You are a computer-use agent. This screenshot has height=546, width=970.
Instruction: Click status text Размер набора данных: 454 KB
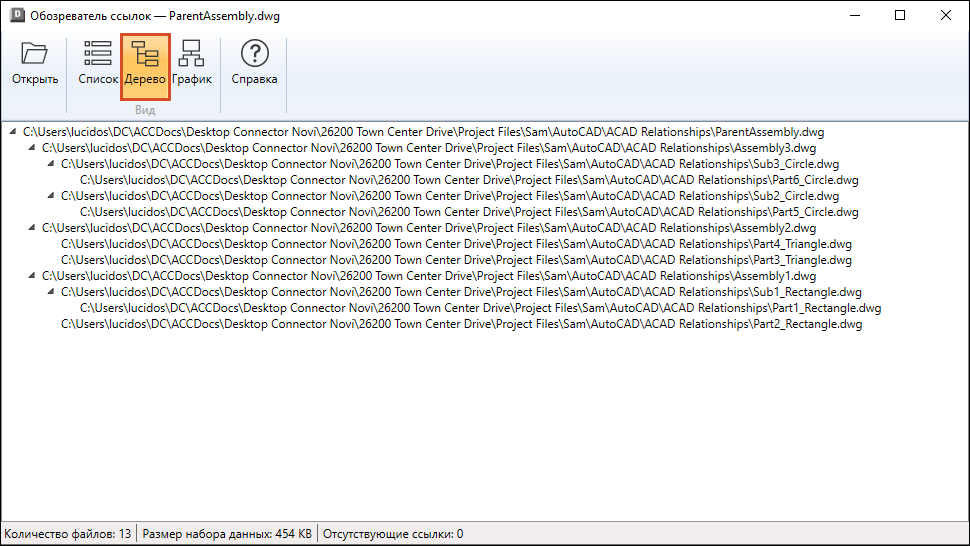tap(227, 534)
